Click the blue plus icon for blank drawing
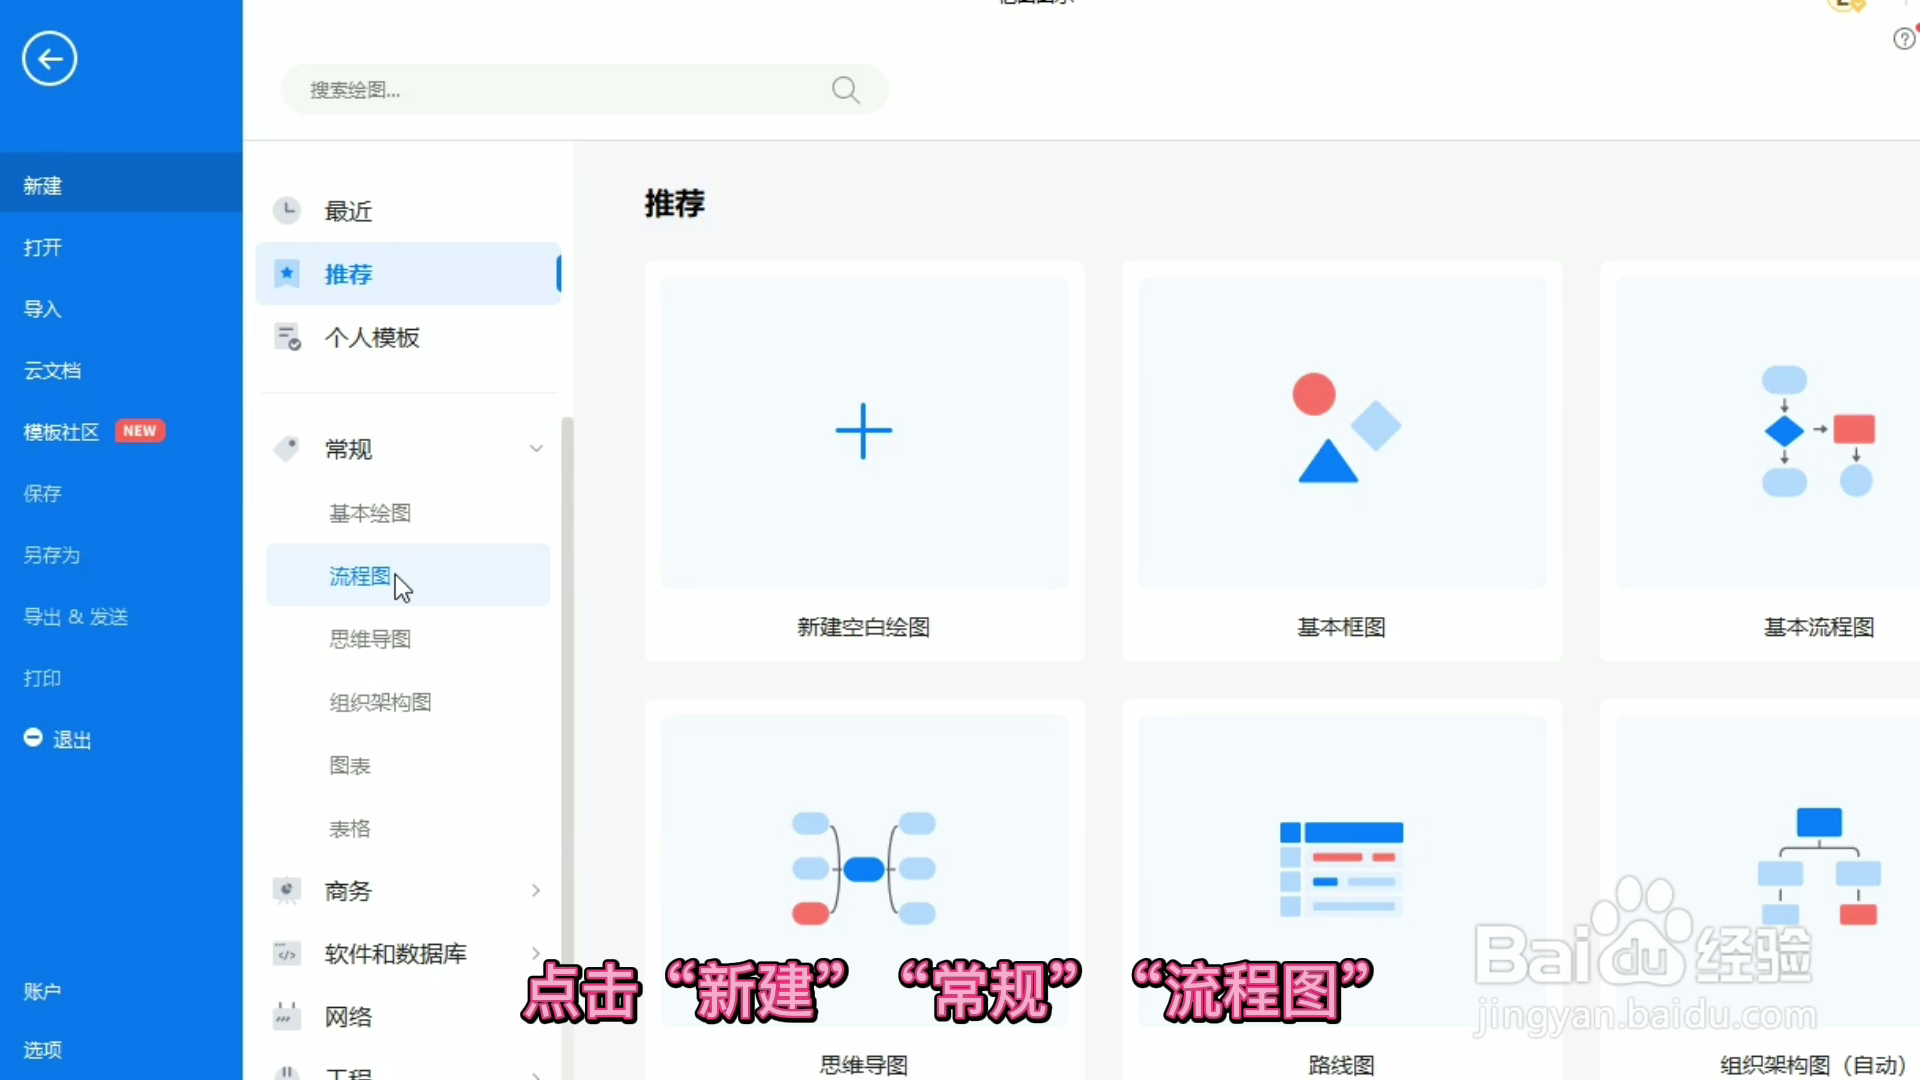1920x1080 pixels. pos(863,431)
